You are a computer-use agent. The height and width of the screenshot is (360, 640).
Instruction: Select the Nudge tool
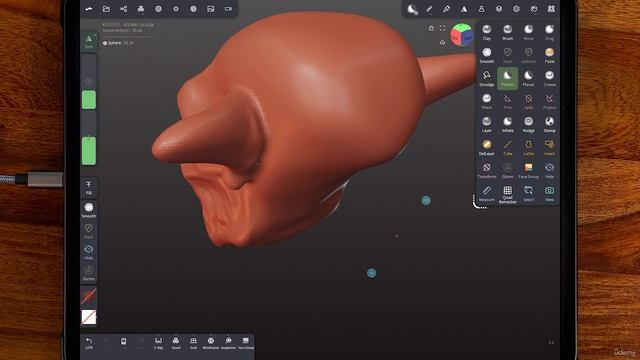(x=528, y=124)
